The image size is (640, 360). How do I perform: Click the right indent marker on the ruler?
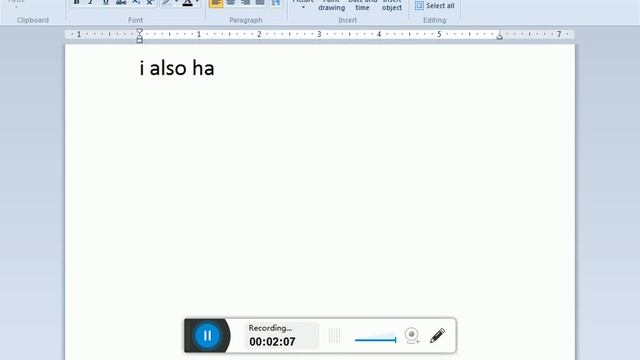point(500,36)
